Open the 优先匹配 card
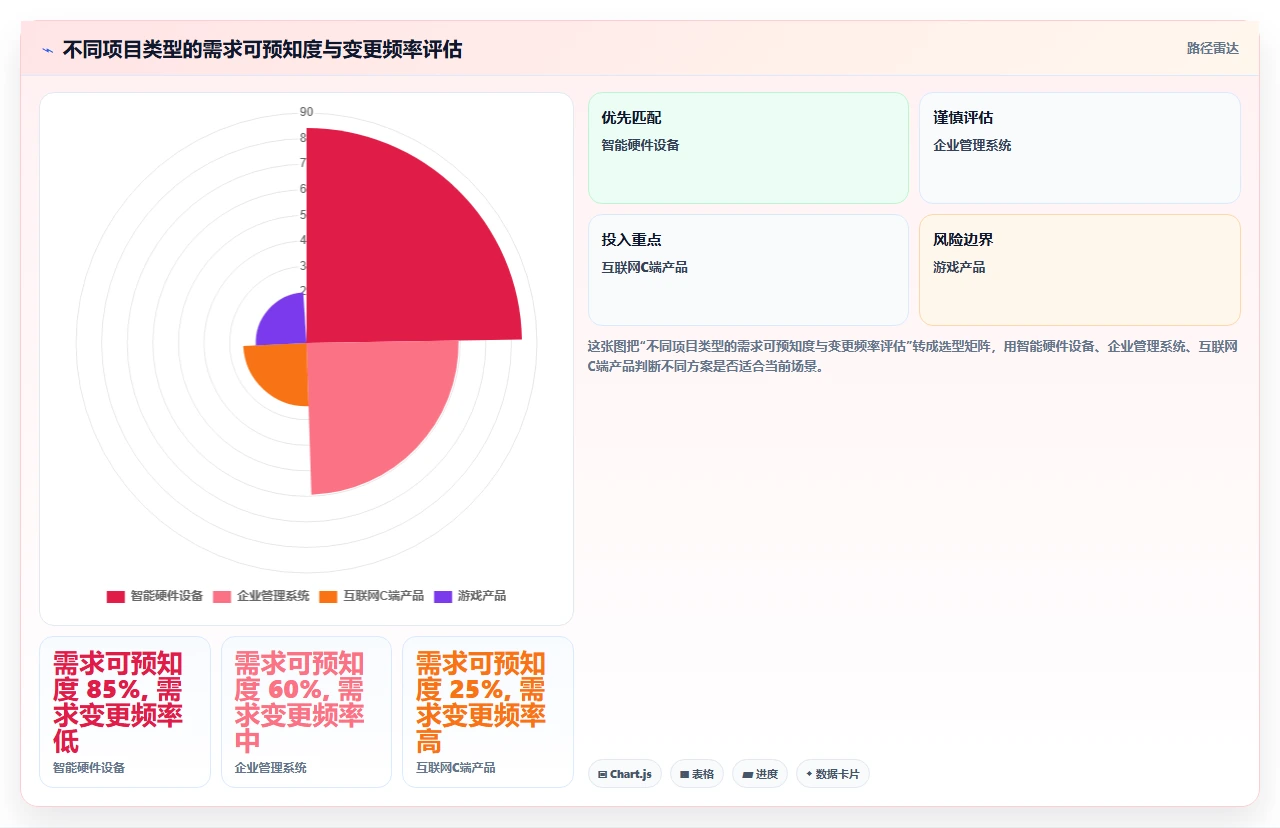 click(x=748, y=148)
